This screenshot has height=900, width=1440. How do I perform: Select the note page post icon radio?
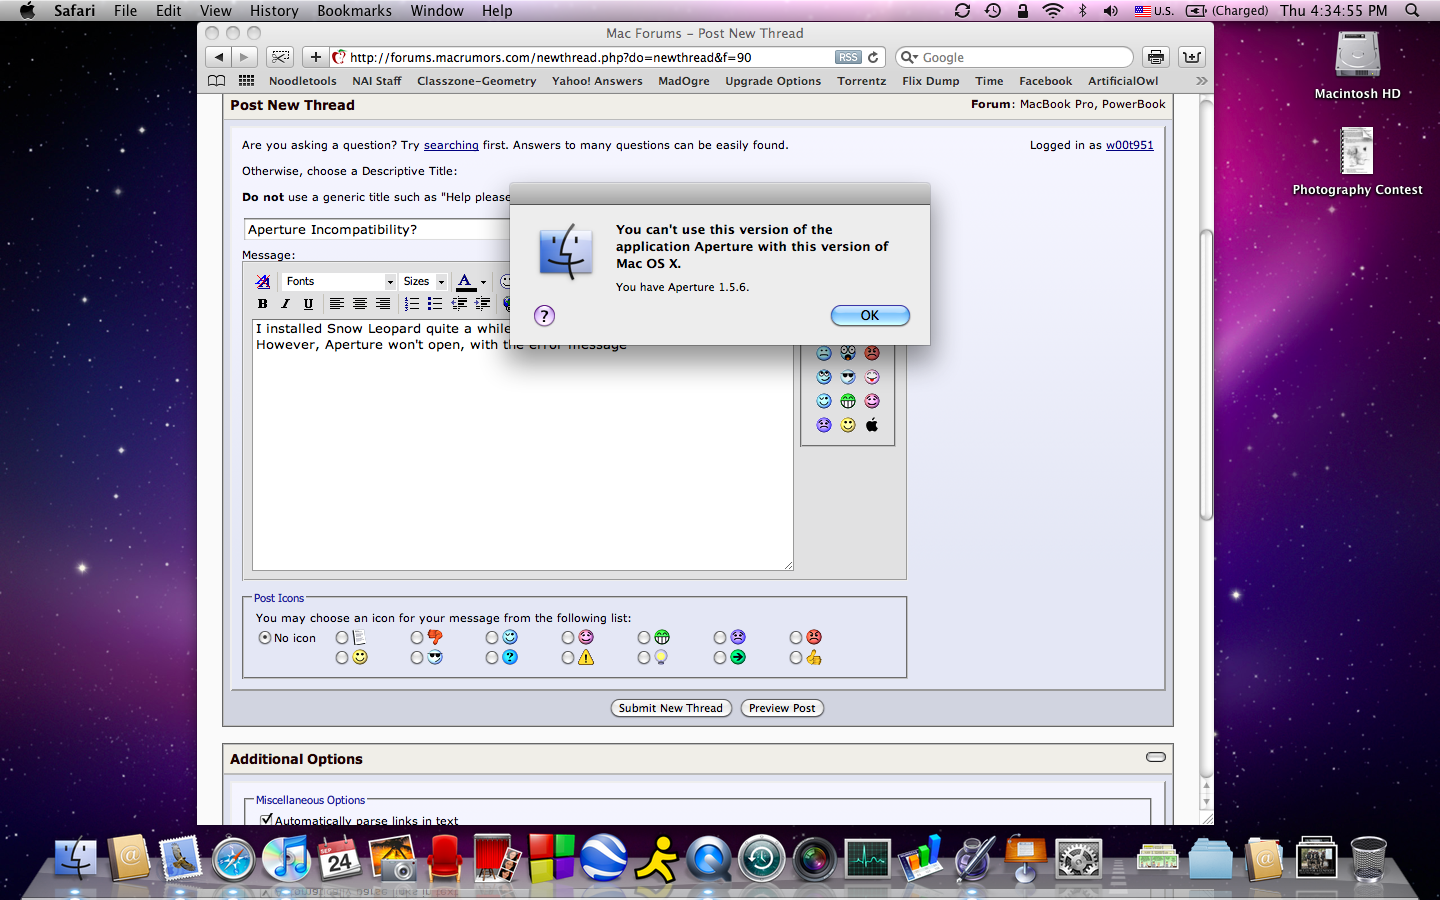tap(342, 638)
